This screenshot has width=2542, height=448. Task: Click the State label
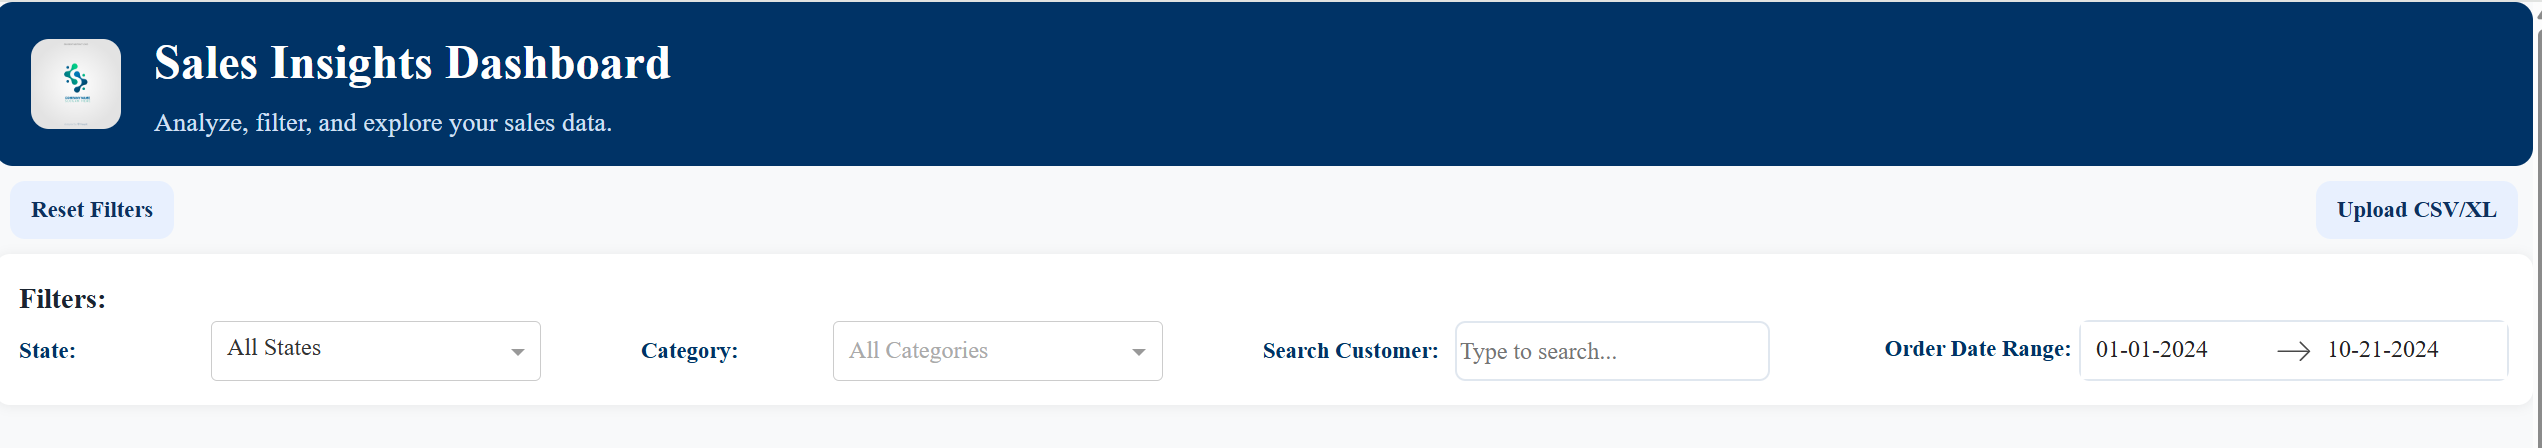[47, 351]
